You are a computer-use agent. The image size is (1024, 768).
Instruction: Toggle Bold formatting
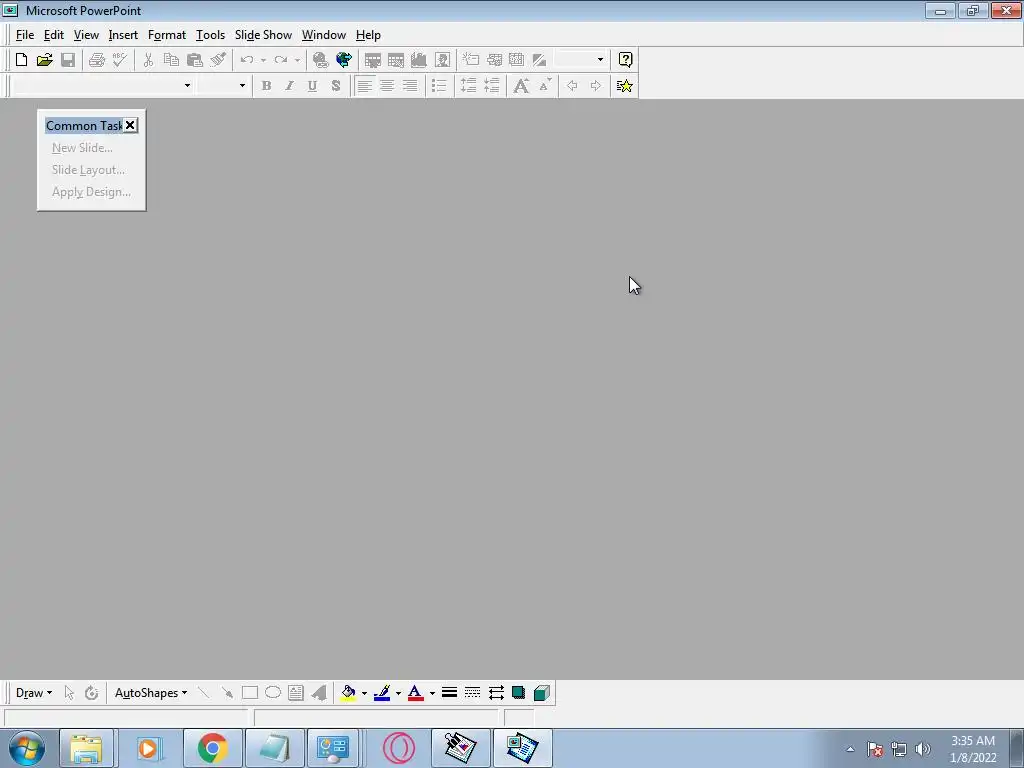[266, 86]
